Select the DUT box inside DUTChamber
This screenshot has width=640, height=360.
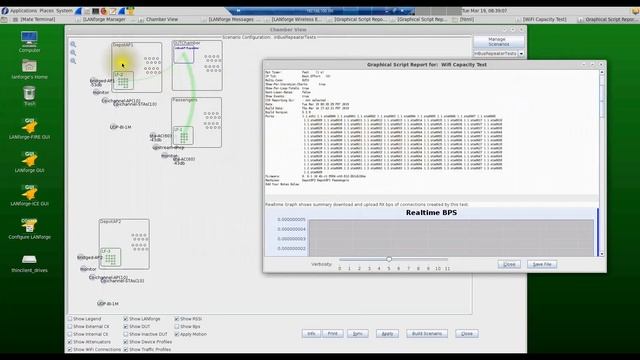click(184, 54)
